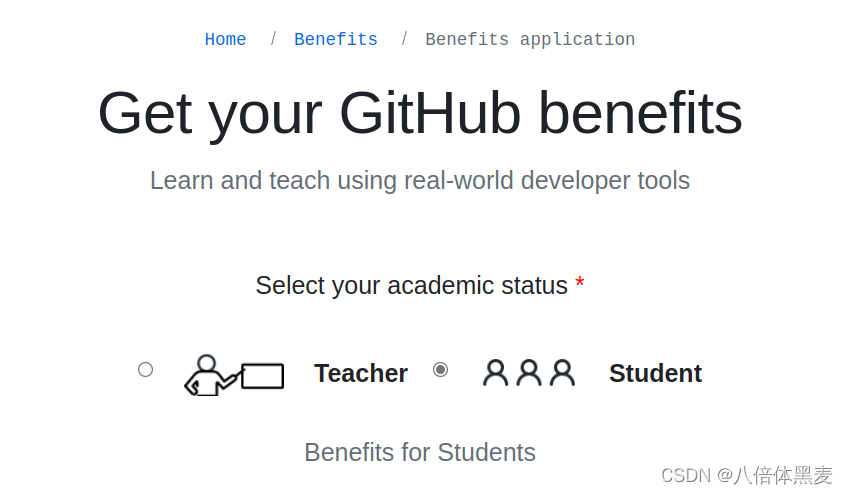Click the 'Get your GitHub benefits' heading
Image resolution: width=848 pixels, height=495 pixels.
420,113
